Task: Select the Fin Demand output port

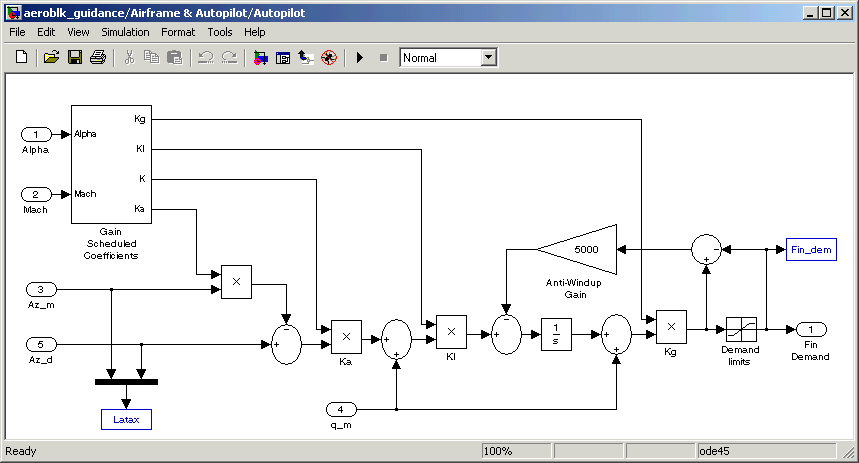Action: click(x=811, y=329)
